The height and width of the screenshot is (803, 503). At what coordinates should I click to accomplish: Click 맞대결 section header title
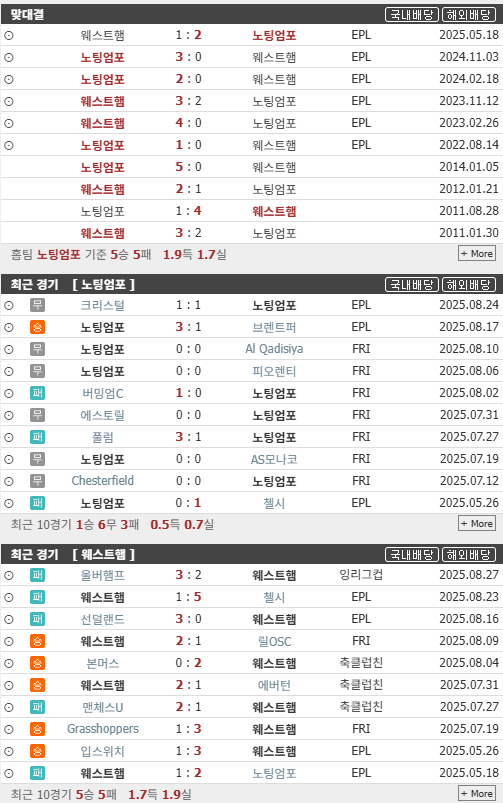click(x=27, y=15)
